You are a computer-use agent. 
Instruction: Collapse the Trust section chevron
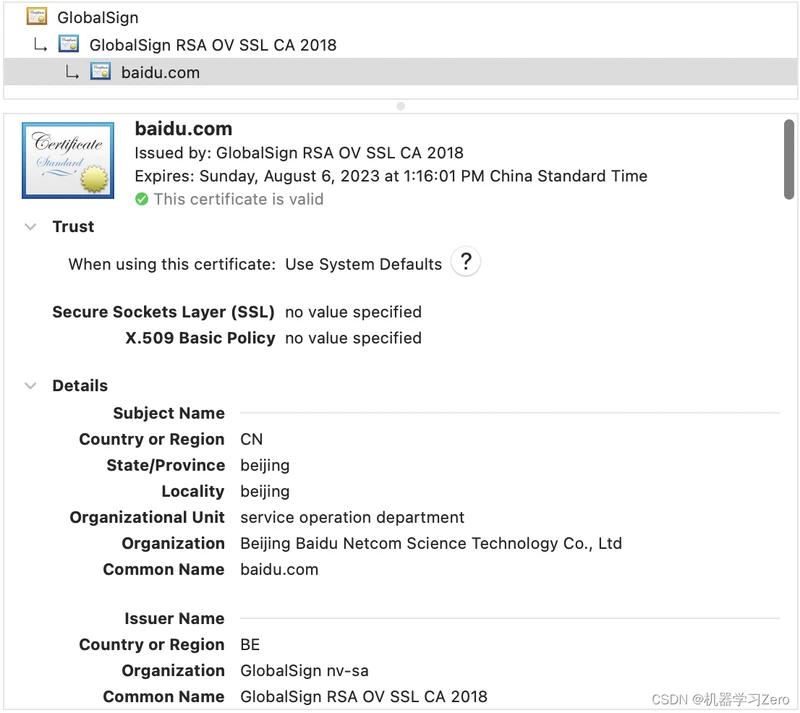31,227
